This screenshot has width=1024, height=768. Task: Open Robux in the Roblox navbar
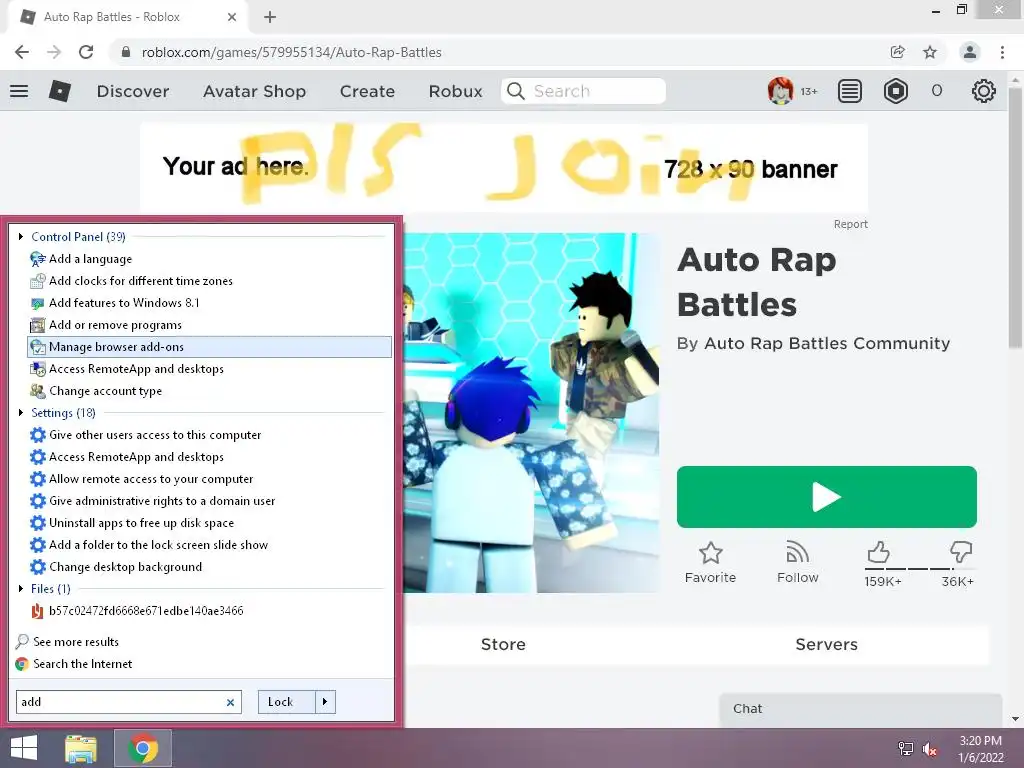click(x=455, y=91)
